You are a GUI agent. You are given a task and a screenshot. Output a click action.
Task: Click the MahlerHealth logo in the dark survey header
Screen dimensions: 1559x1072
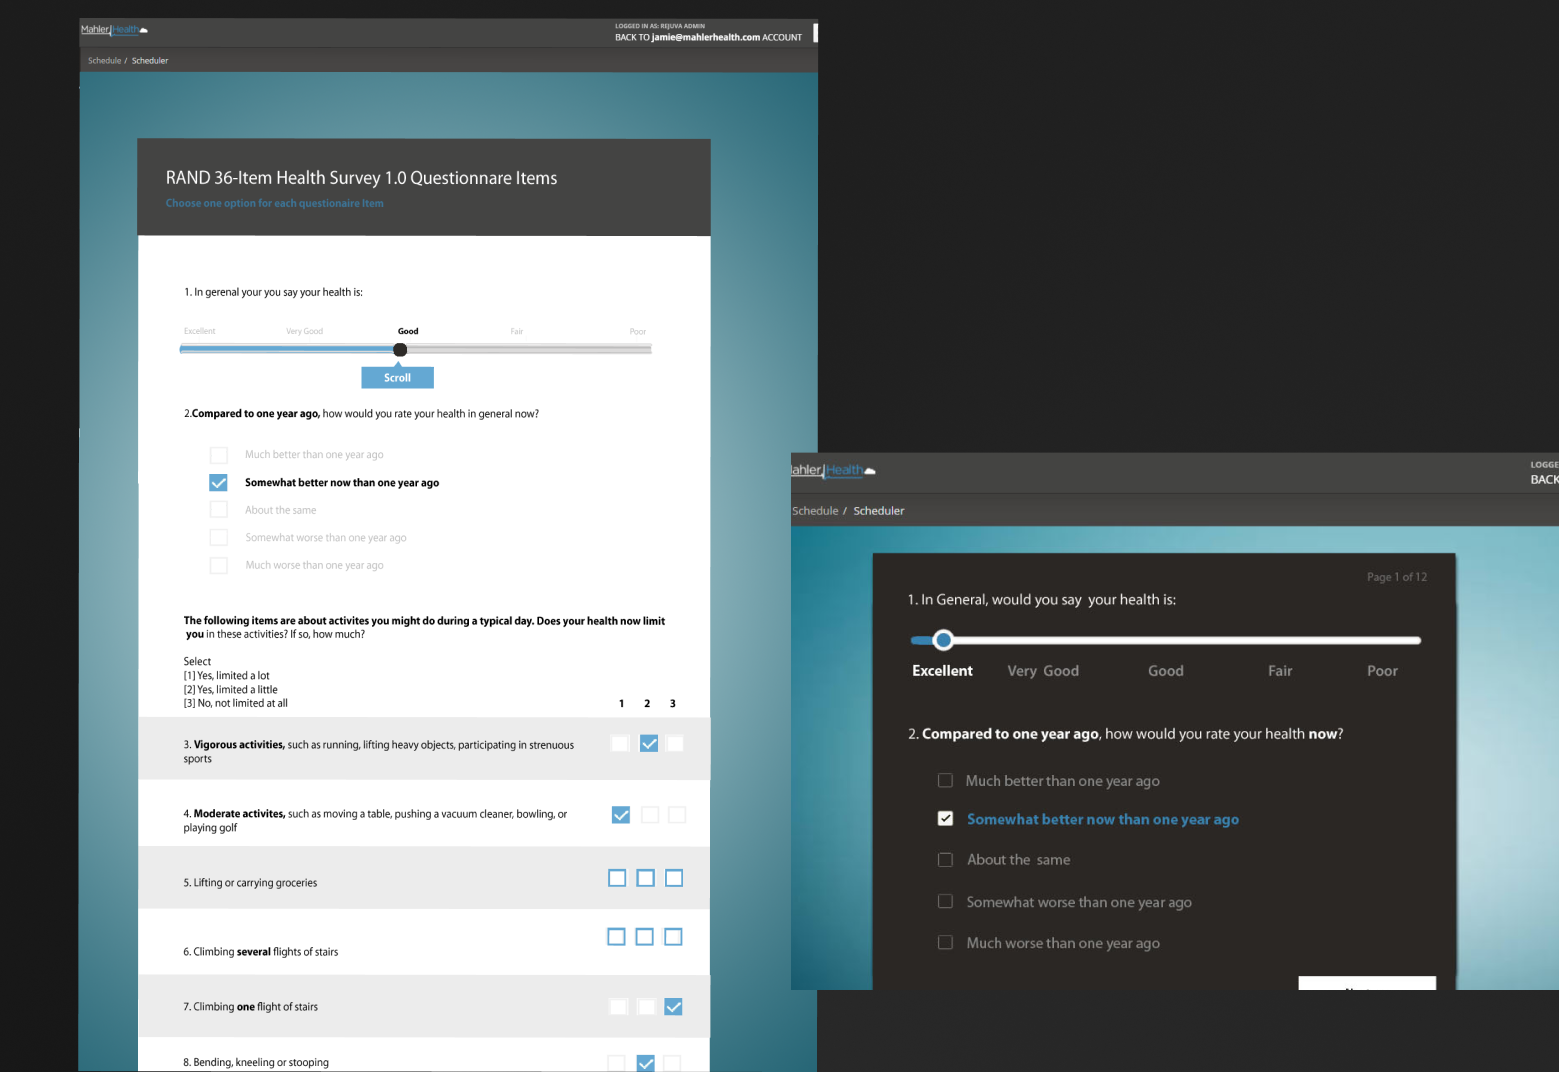pos(832,470)
